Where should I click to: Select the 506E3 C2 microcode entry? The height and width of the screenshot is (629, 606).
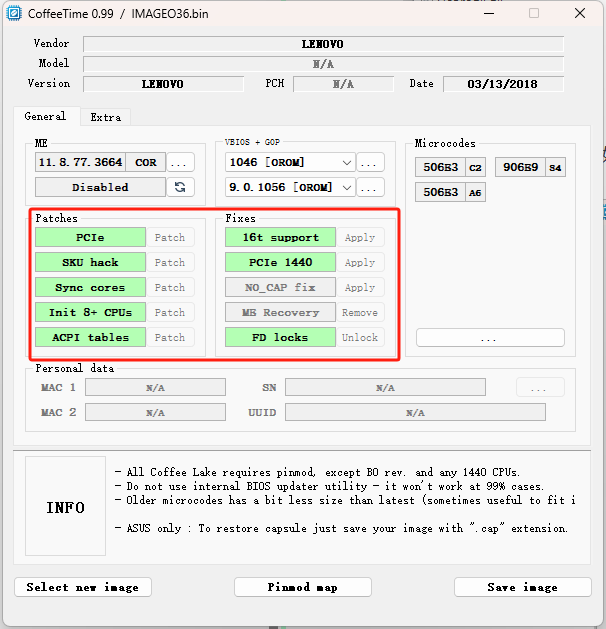tap(450, 168)
